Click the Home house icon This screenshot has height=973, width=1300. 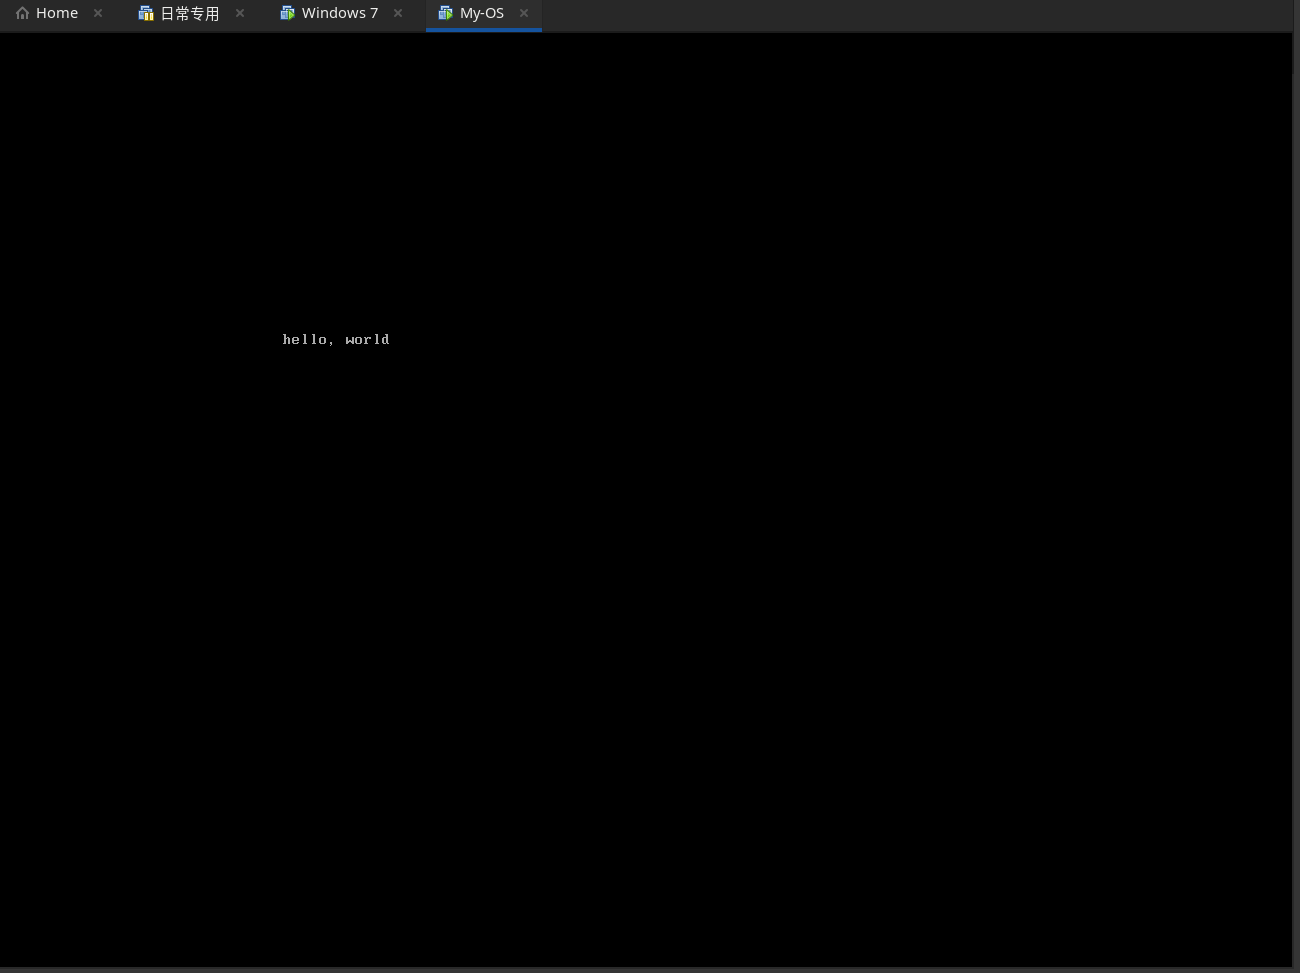[22, 13]
